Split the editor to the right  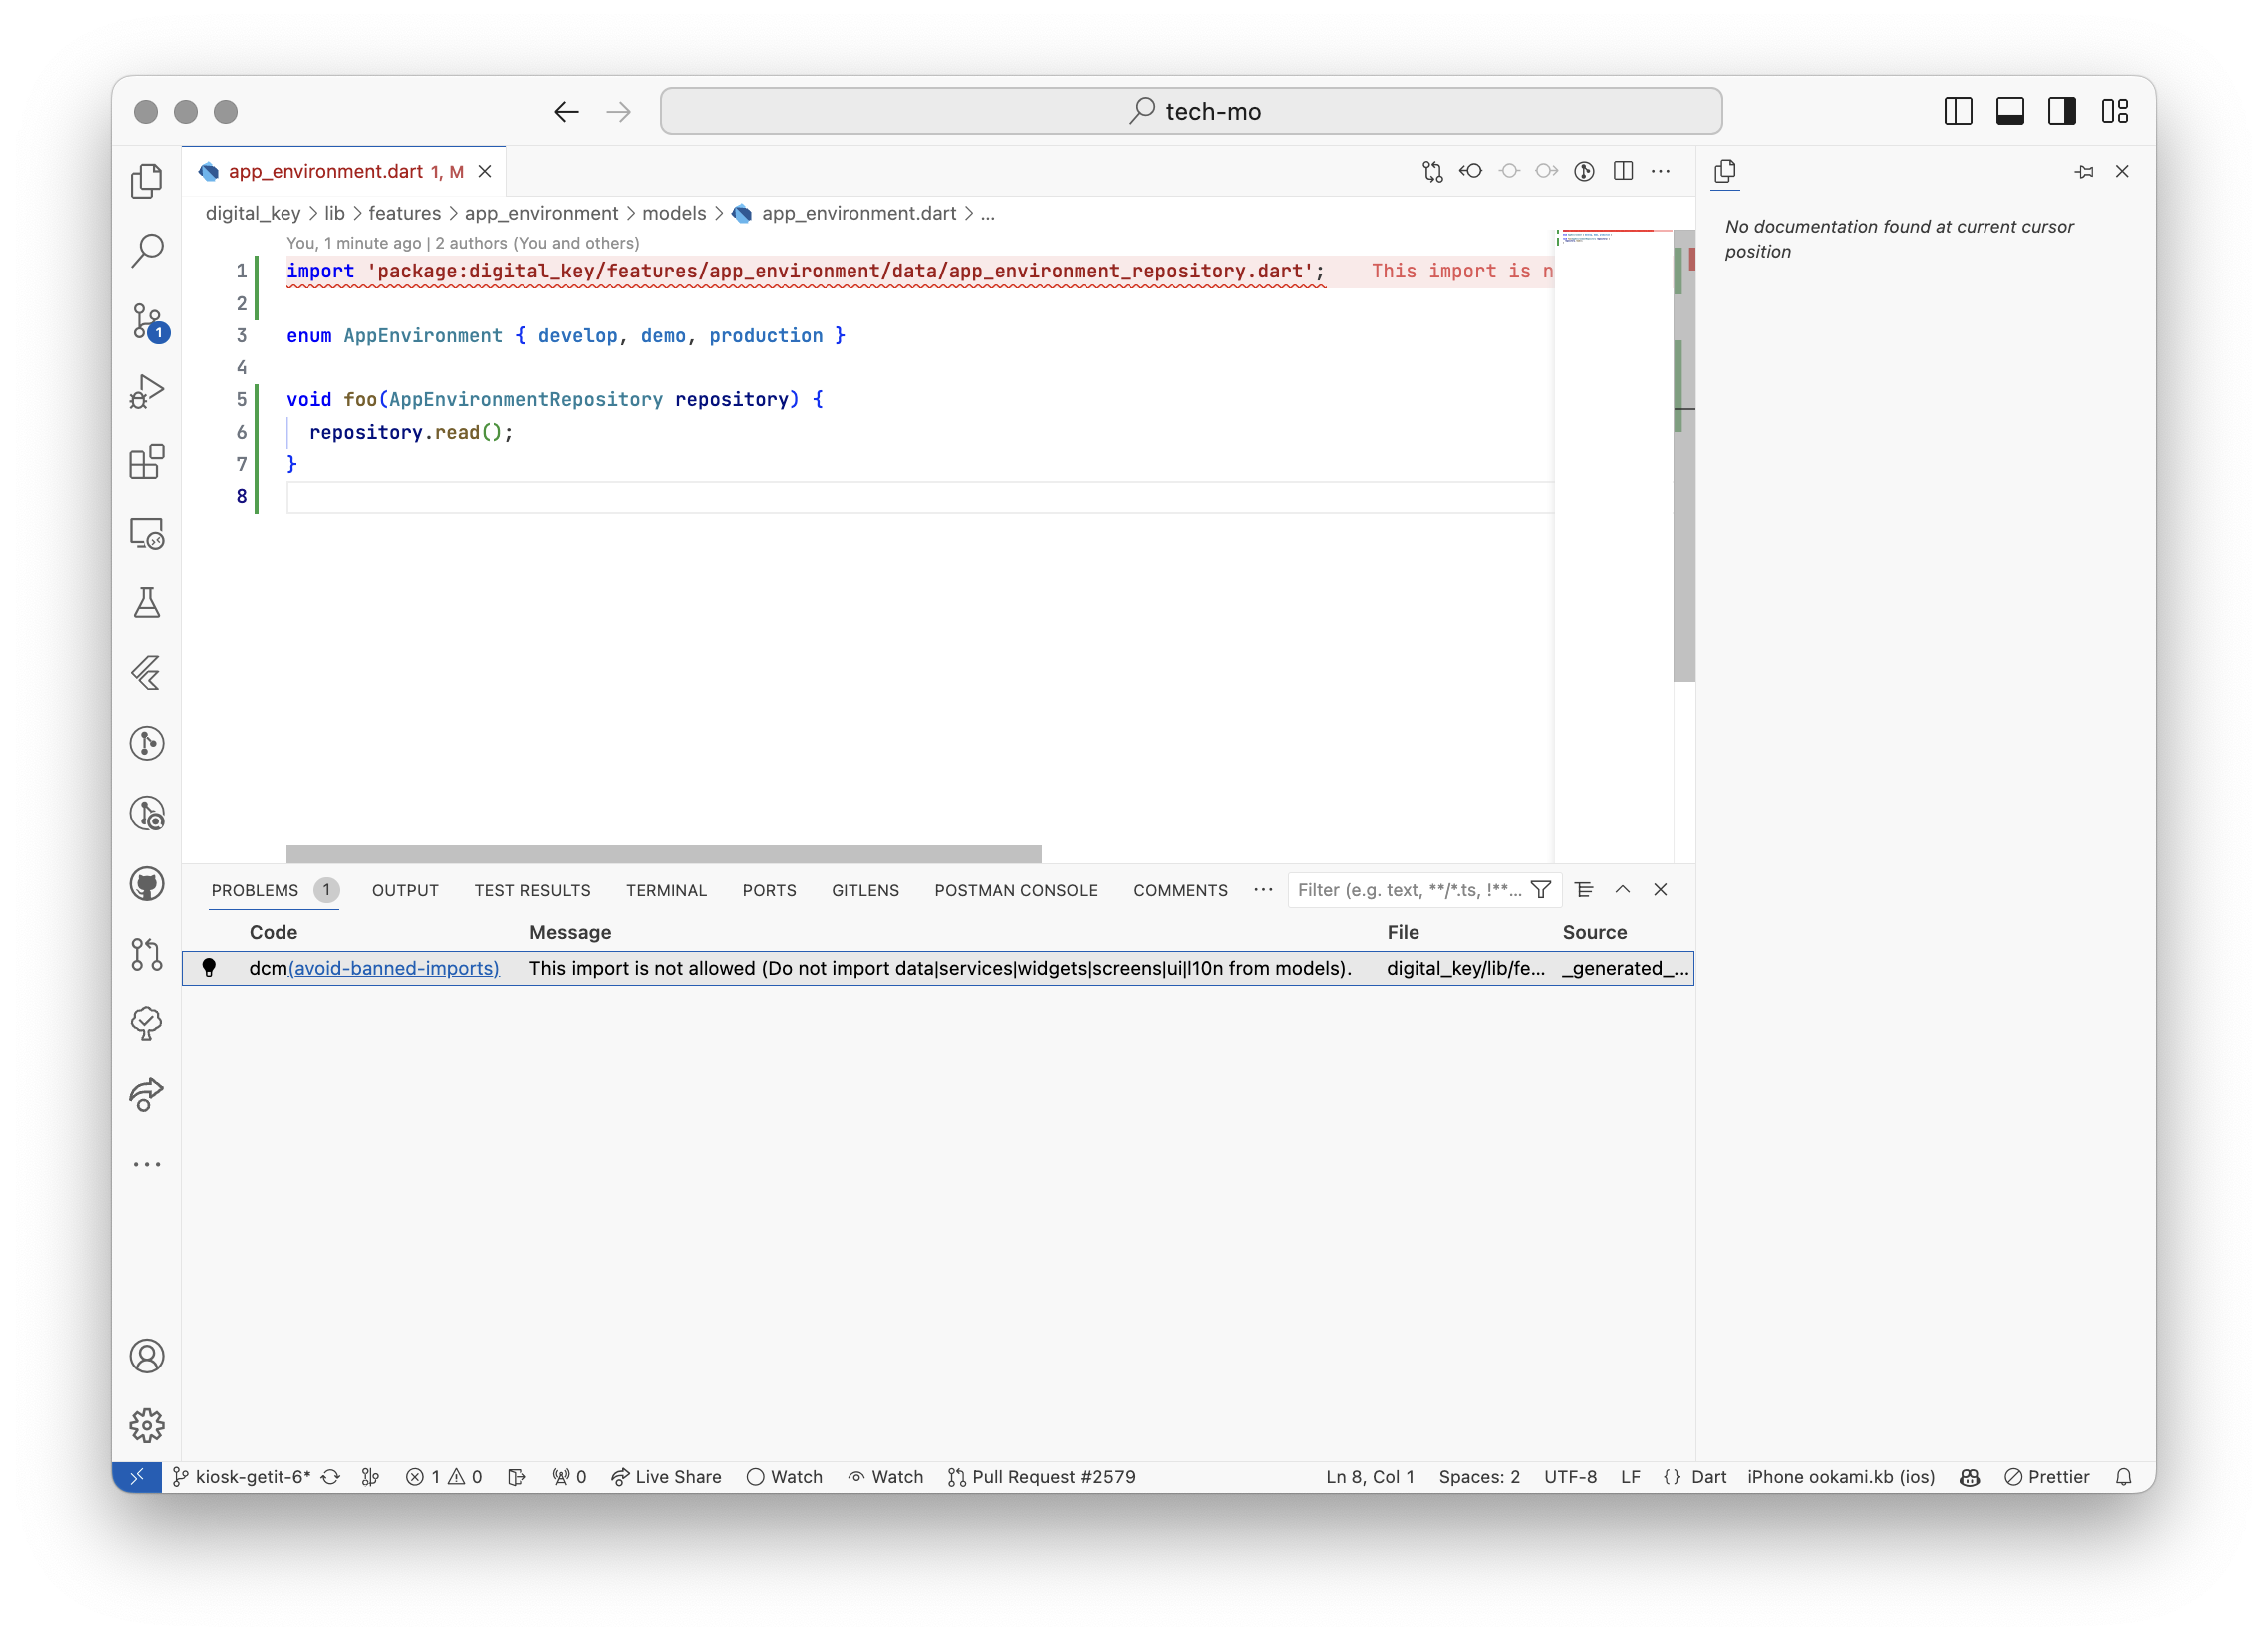[x=1623, y=171]
